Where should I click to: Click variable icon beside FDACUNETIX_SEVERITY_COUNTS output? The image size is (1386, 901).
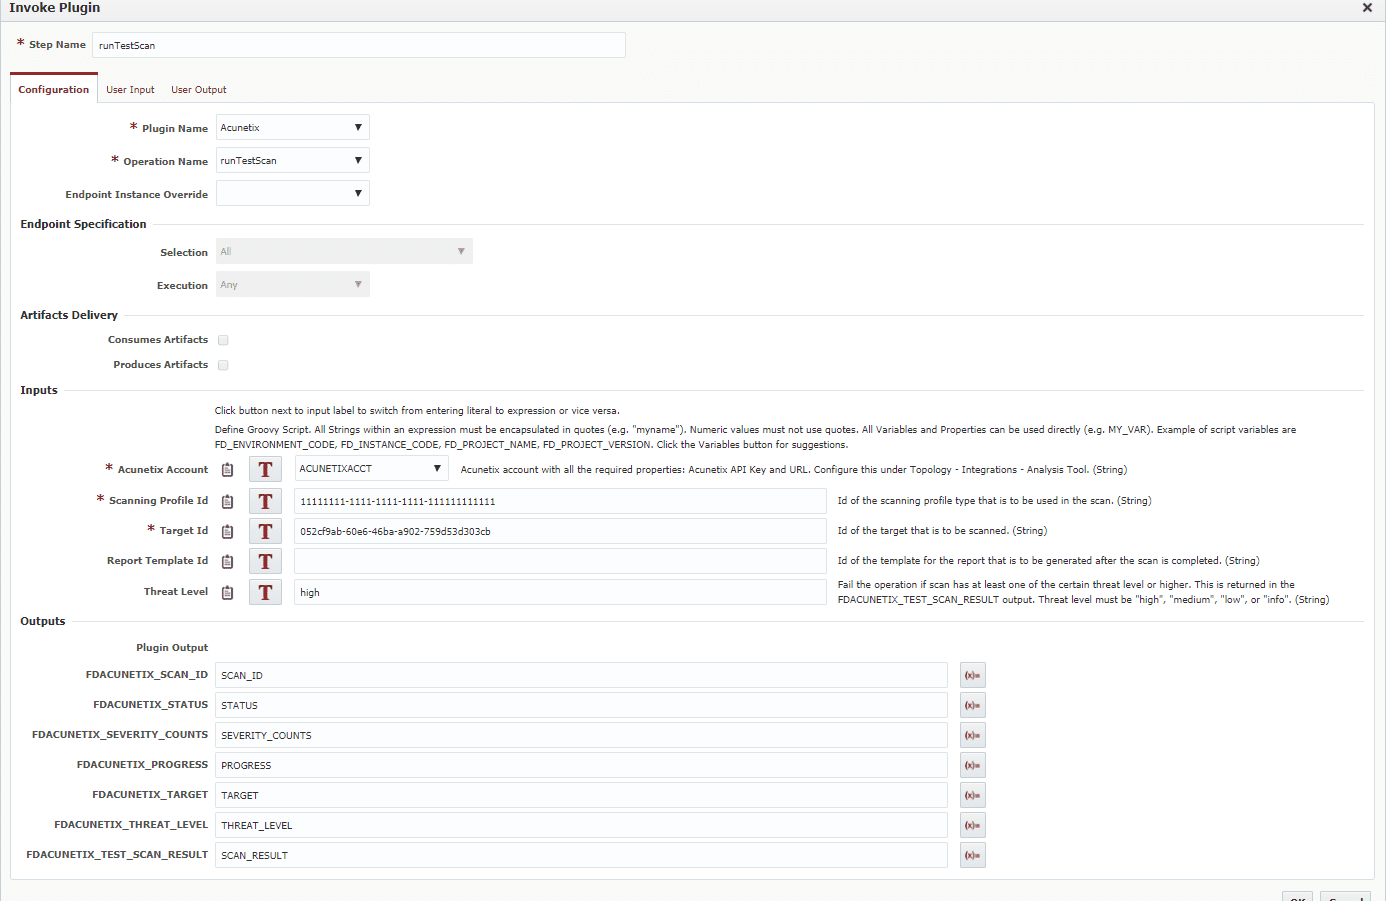click(x=972, y=735)
